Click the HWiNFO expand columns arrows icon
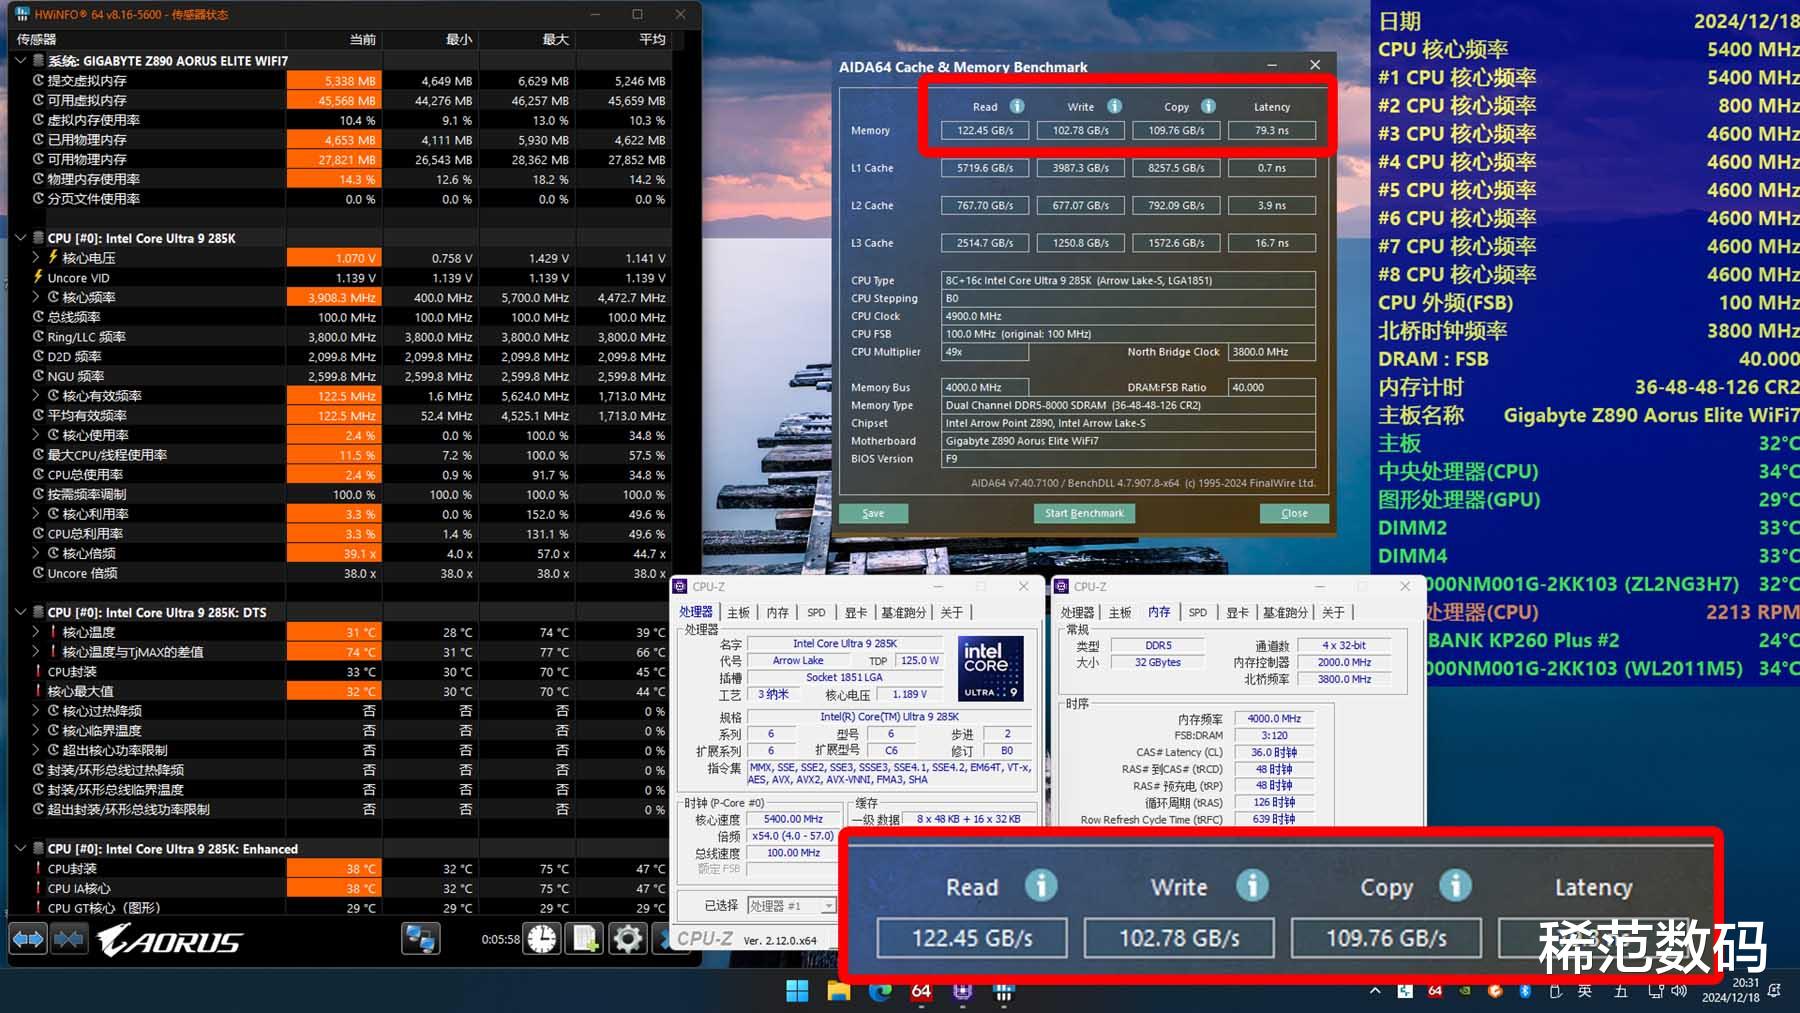The image size is (1800, 1013). (28, 939)
